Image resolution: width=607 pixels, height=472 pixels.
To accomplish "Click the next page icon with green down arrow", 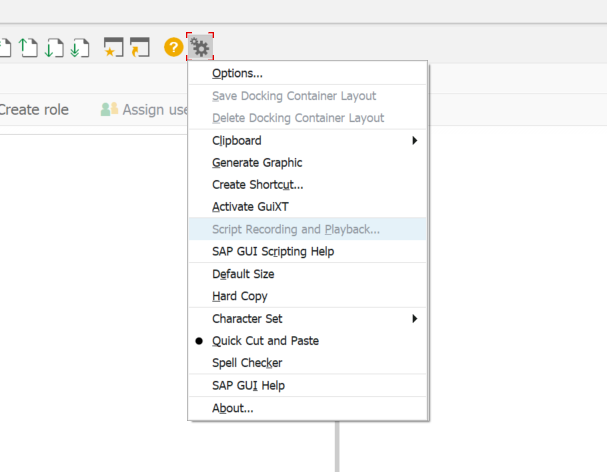I will [x=54, y=48].
